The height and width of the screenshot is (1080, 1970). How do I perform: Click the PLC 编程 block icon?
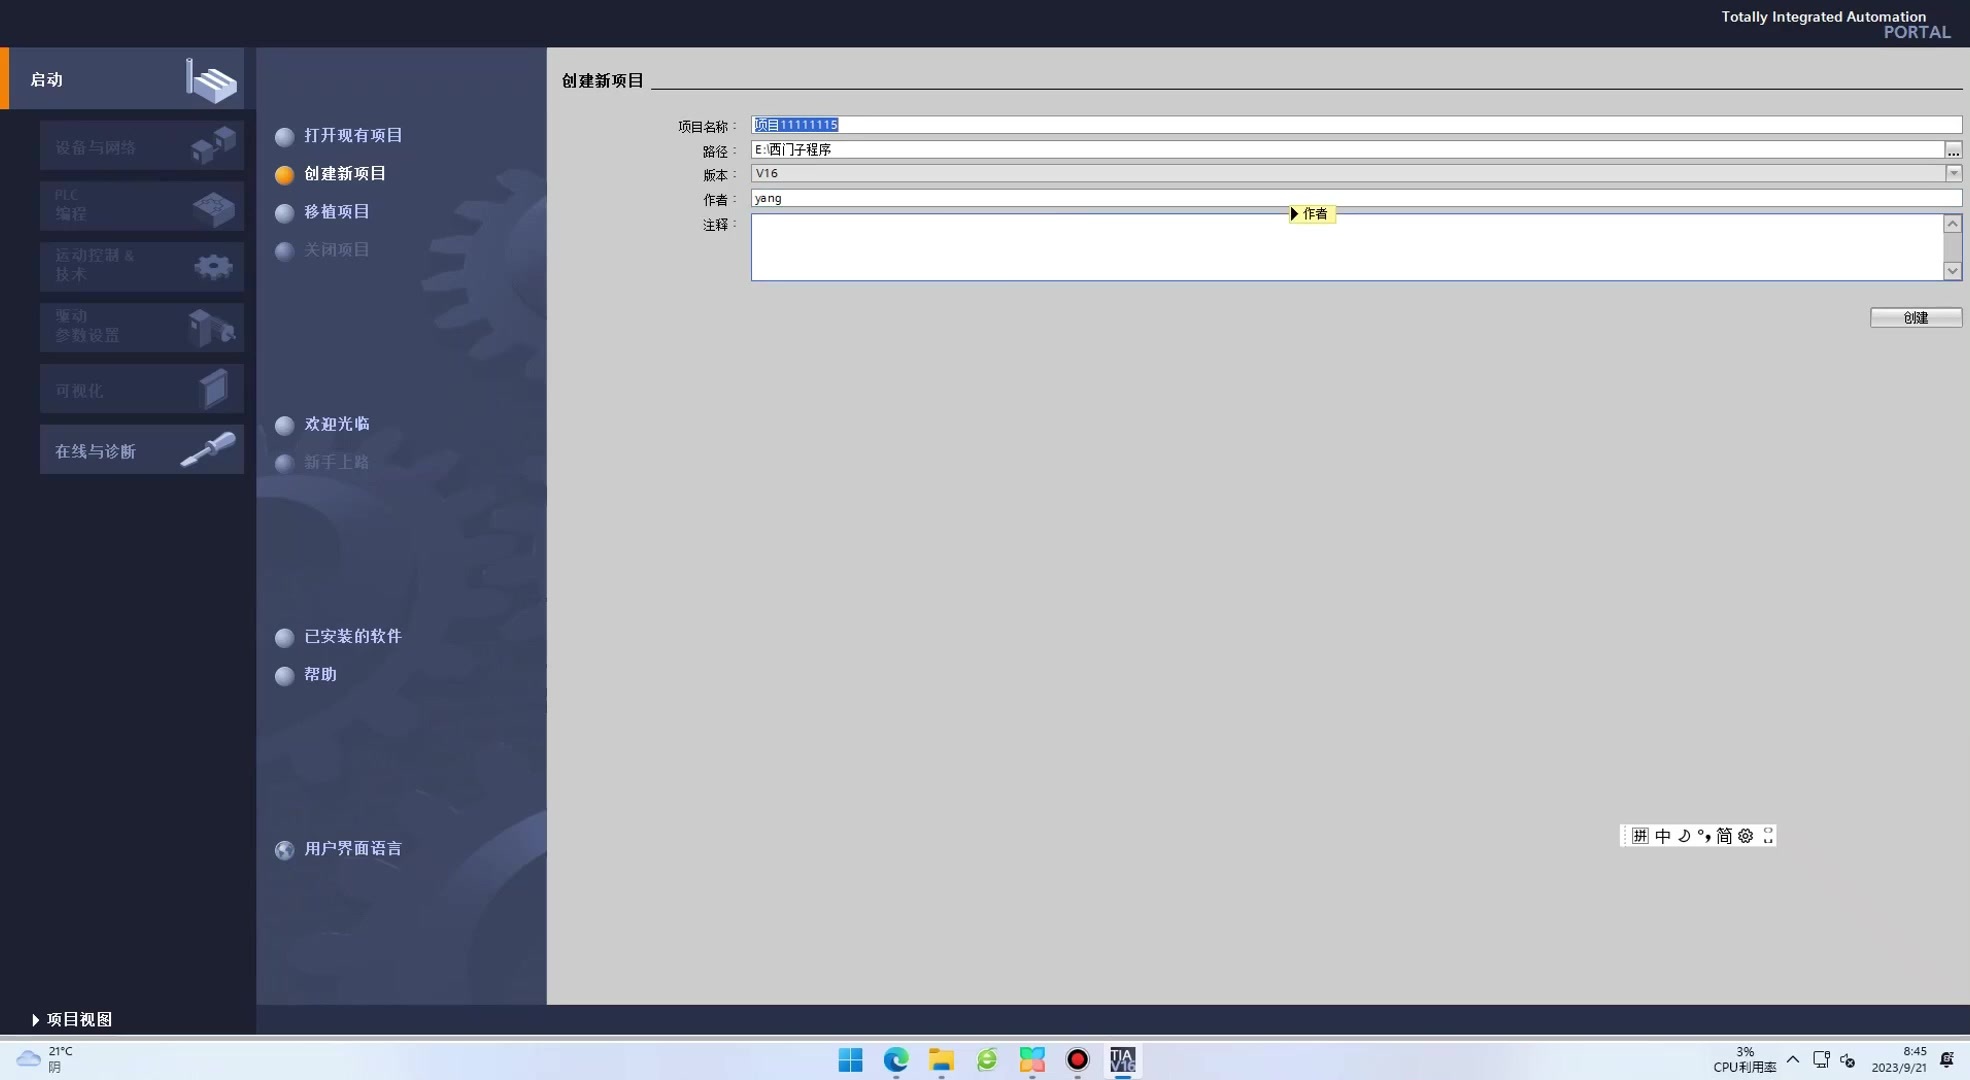[x=213, y=207]
